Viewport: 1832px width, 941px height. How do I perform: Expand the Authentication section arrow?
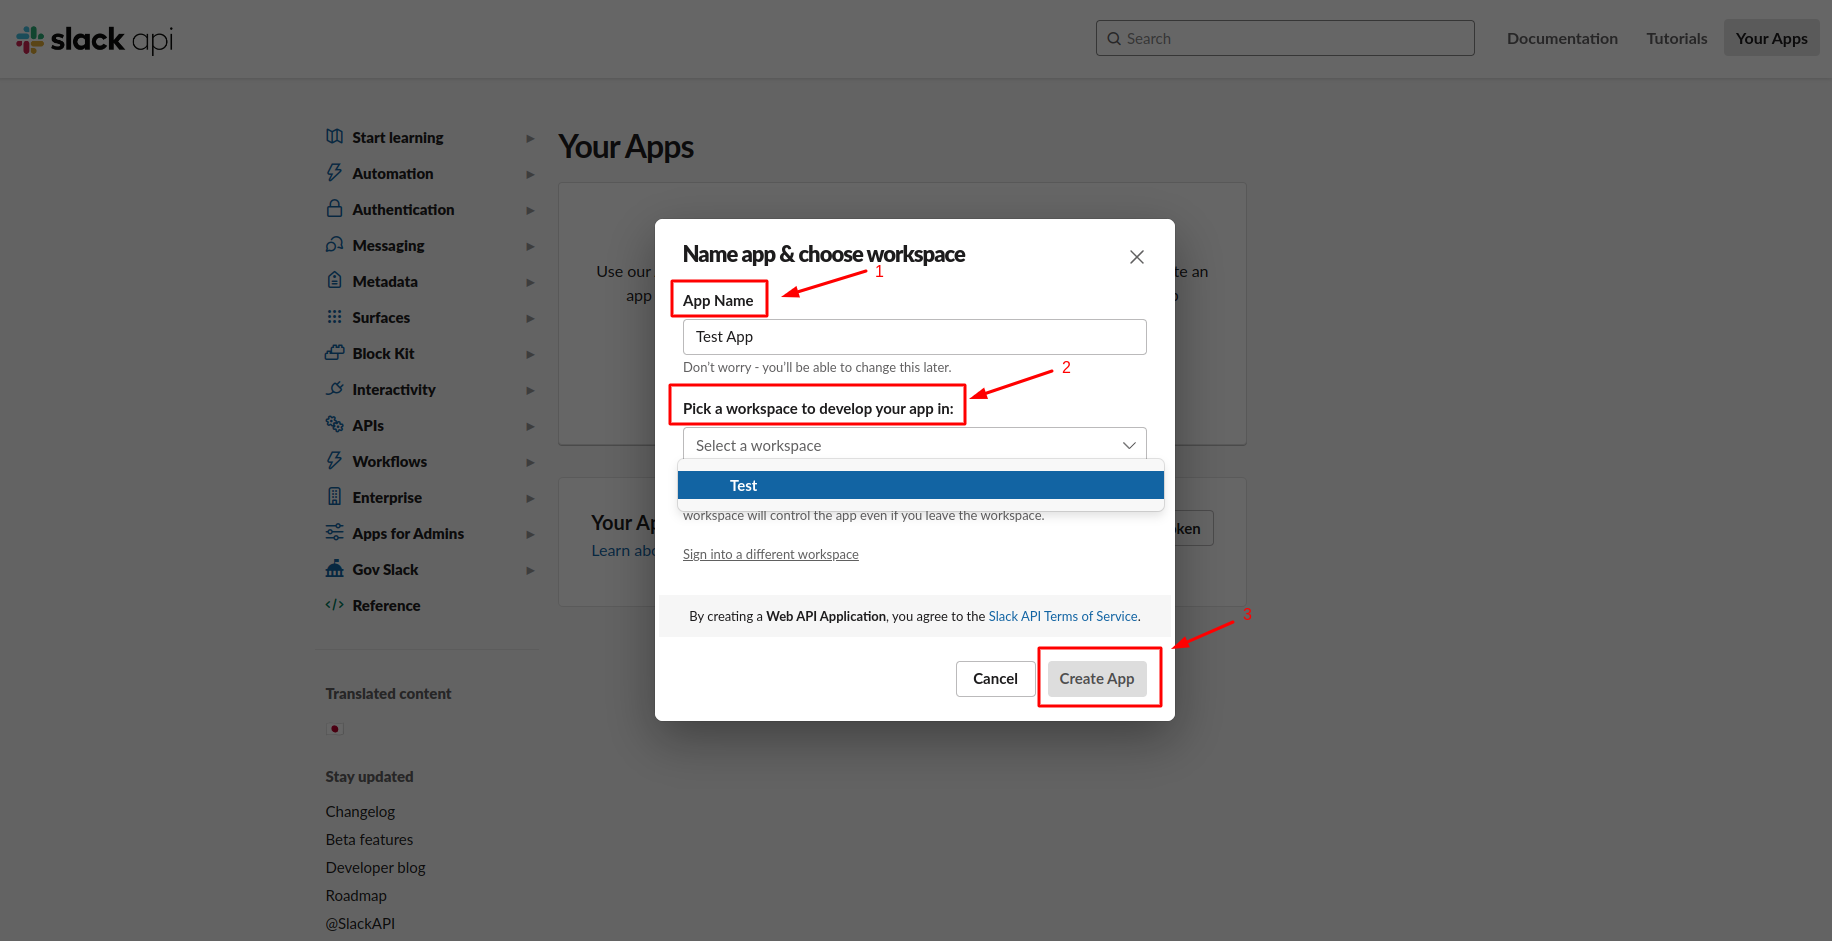coord(530,210)
